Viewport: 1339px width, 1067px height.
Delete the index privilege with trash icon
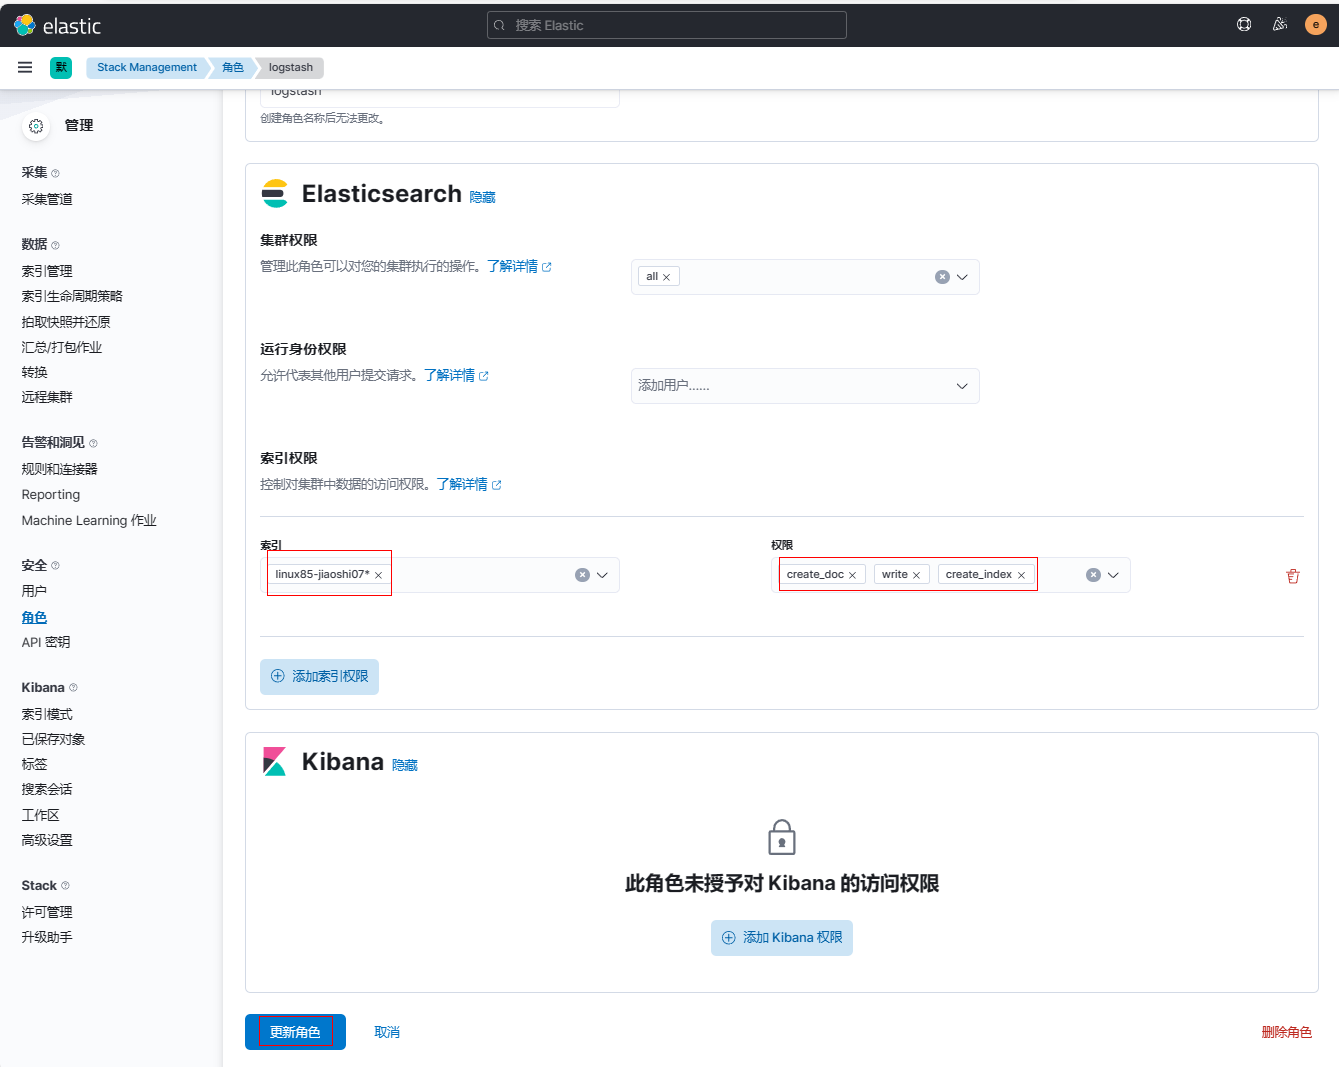coord(1292,576)
